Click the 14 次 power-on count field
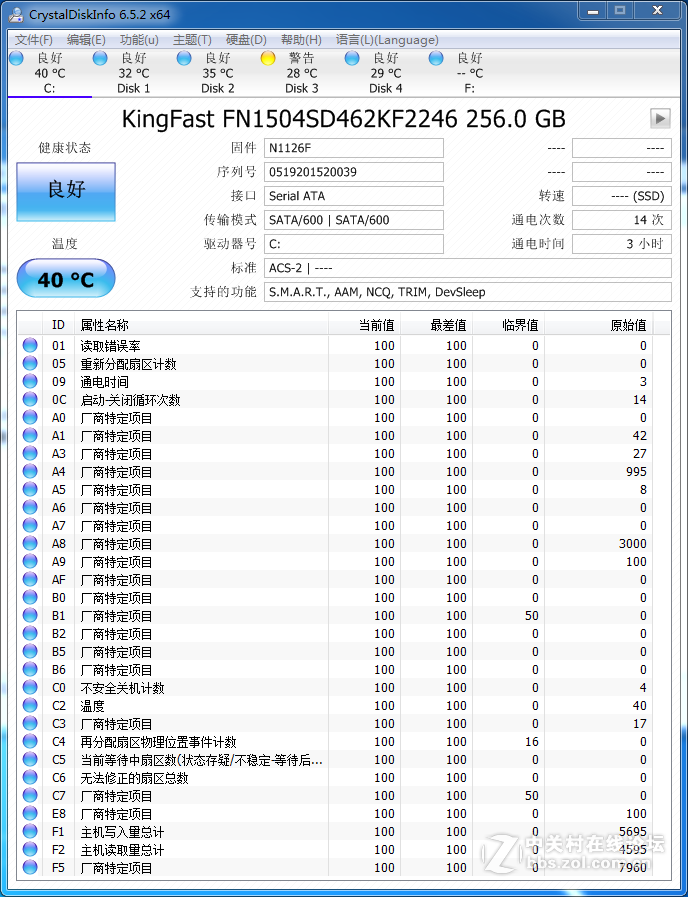The width and height of the screenshot is (688, 897). pos(622,220)
